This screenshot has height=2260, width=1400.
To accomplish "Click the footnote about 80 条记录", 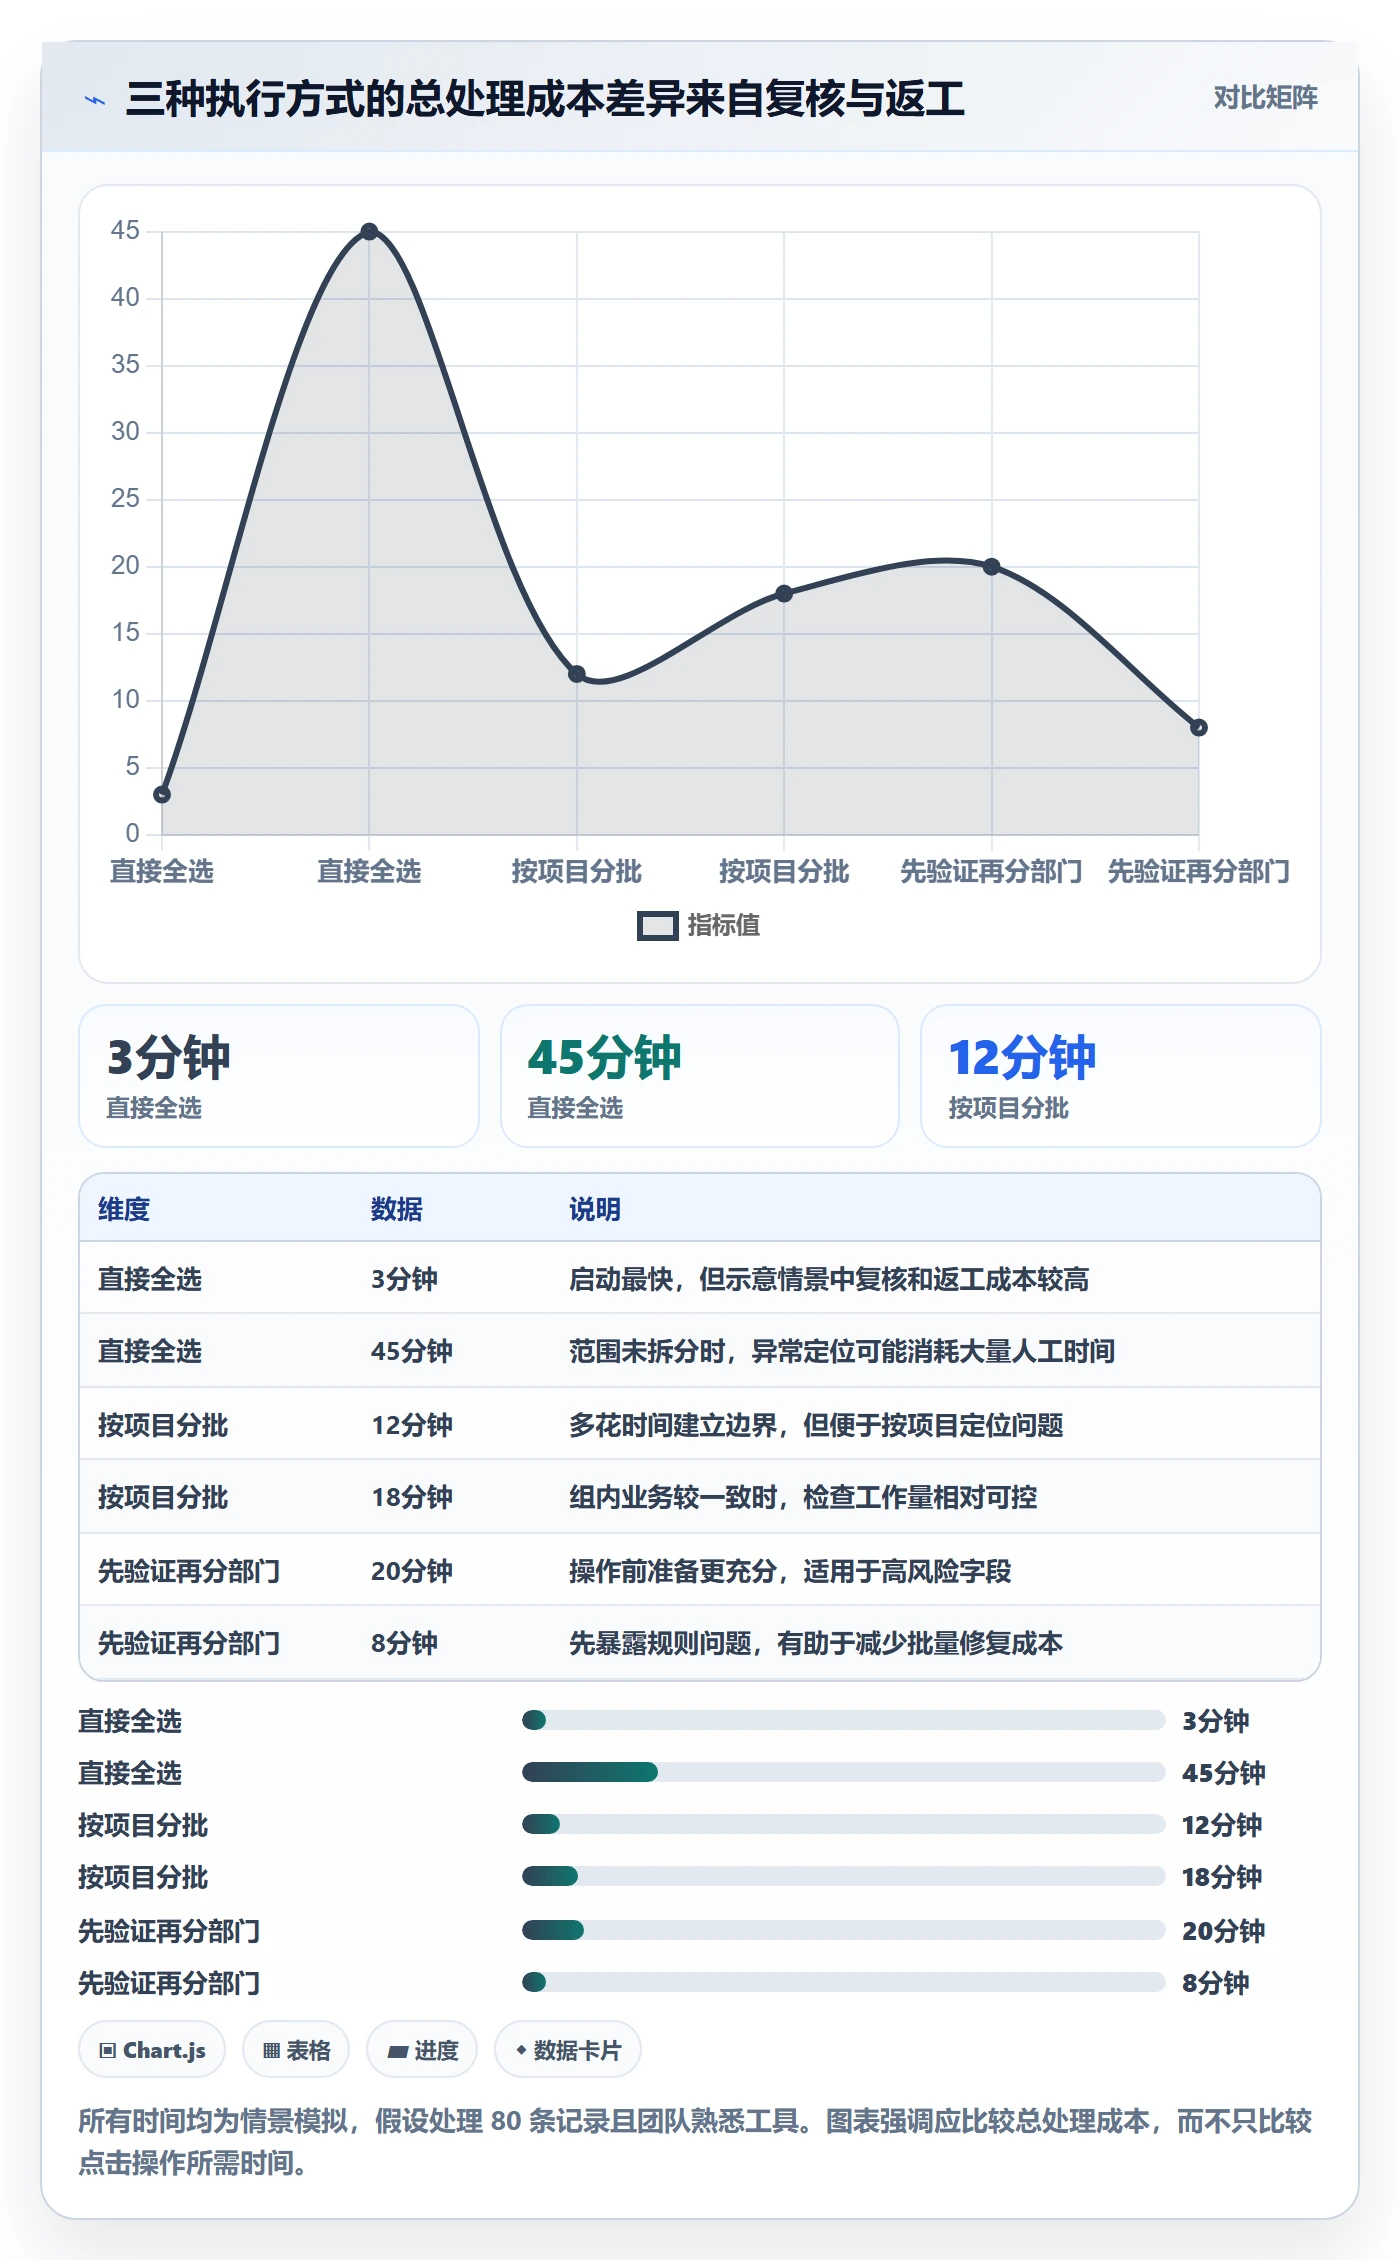I will pos(695,2141).
